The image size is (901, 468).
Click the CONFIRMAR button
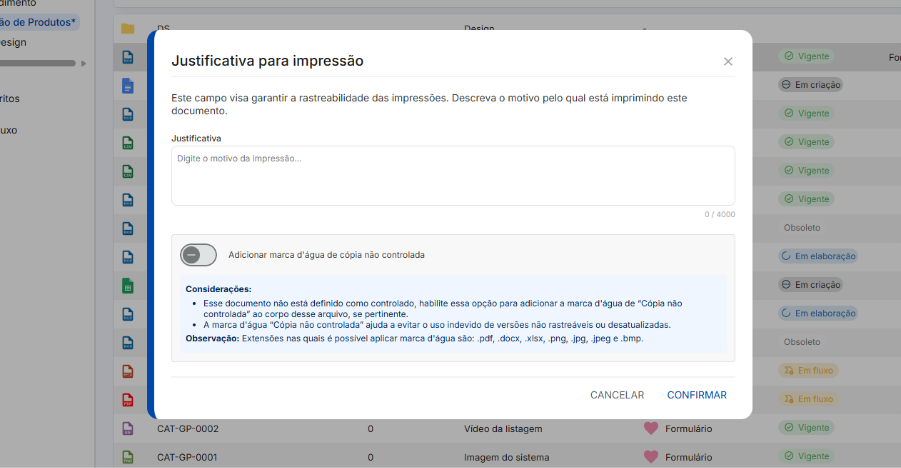pos(696,395)
